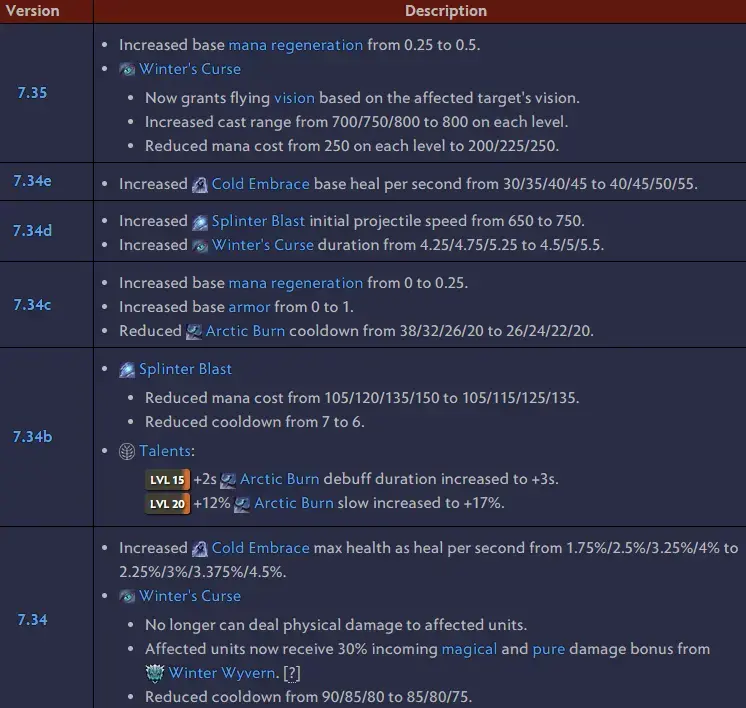
Task: Open version 7.34d link
Action: 32,231
